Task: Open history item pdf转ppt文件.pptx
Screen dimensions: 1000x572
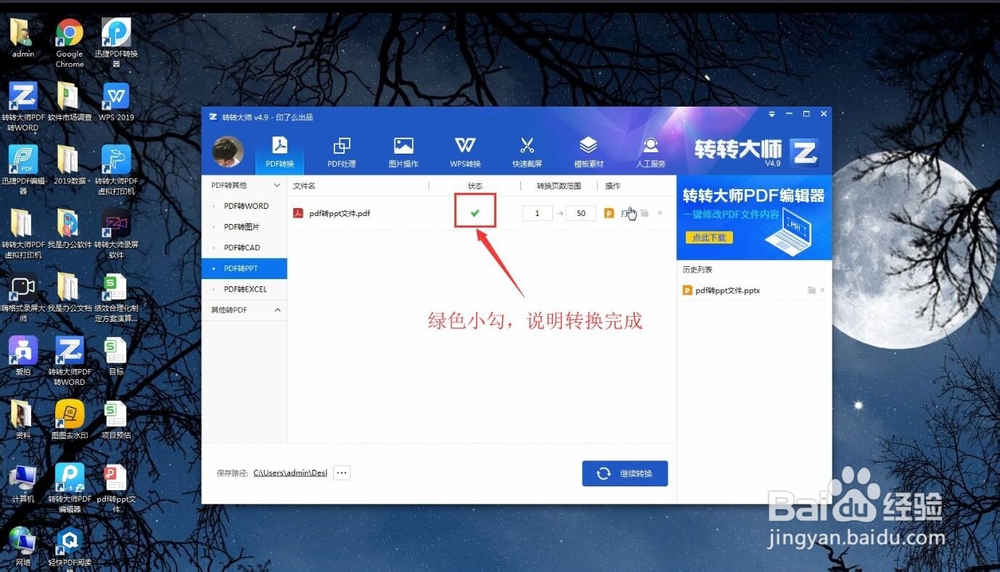Action: pyautogui.click(x=728, y=290)
